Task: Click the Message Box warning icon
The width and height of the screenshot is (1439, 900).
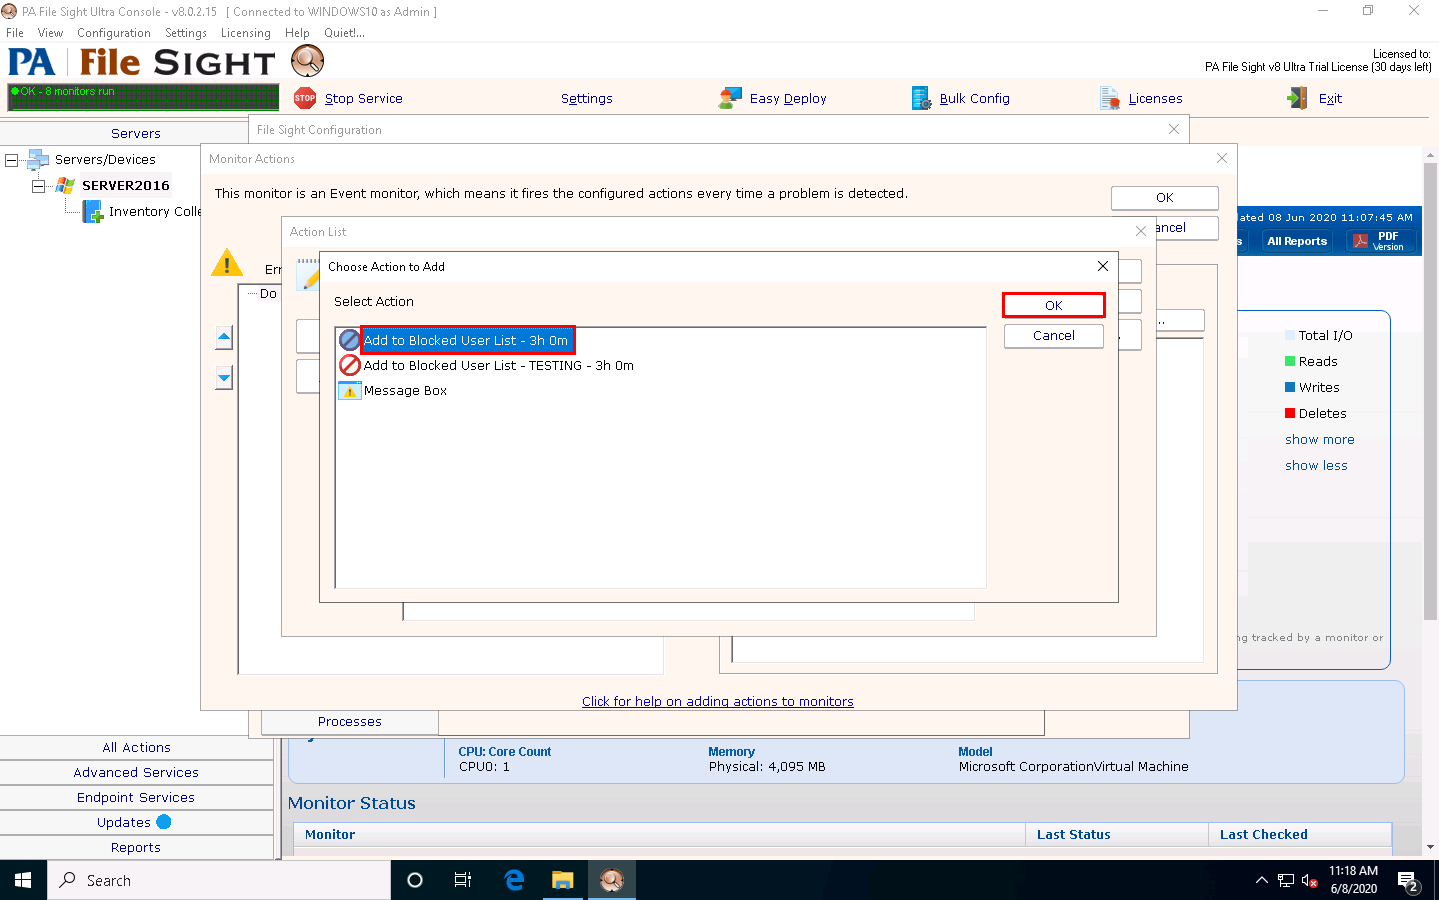Action: click(349, 391)
